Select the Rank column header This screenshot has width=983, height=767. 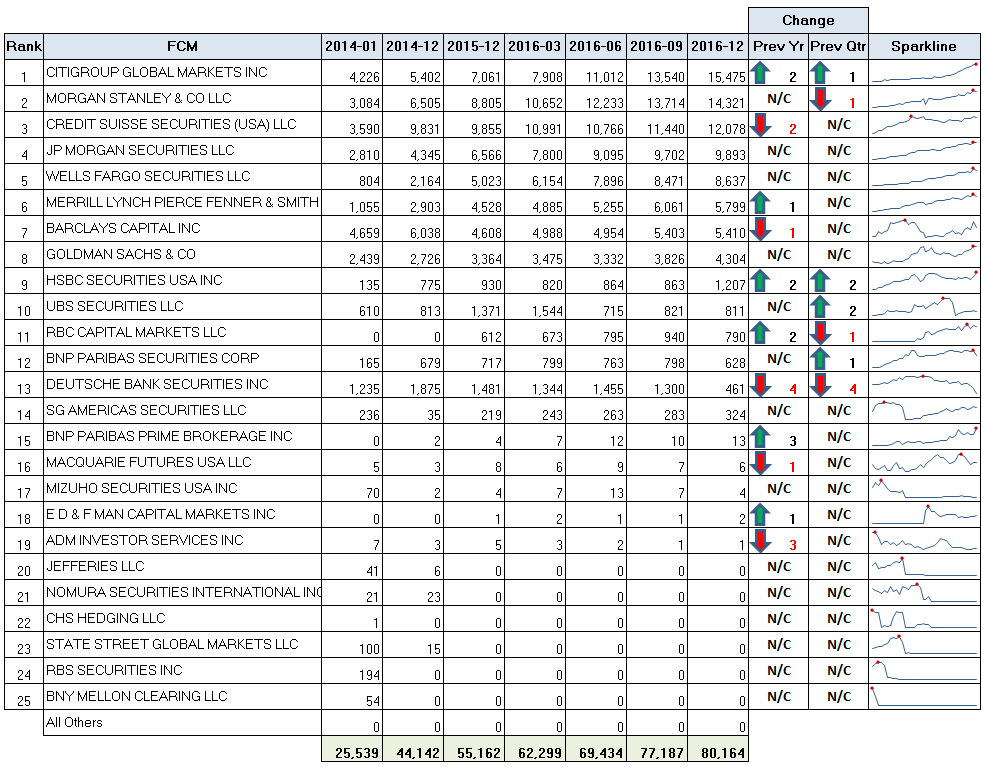[24, 46]
